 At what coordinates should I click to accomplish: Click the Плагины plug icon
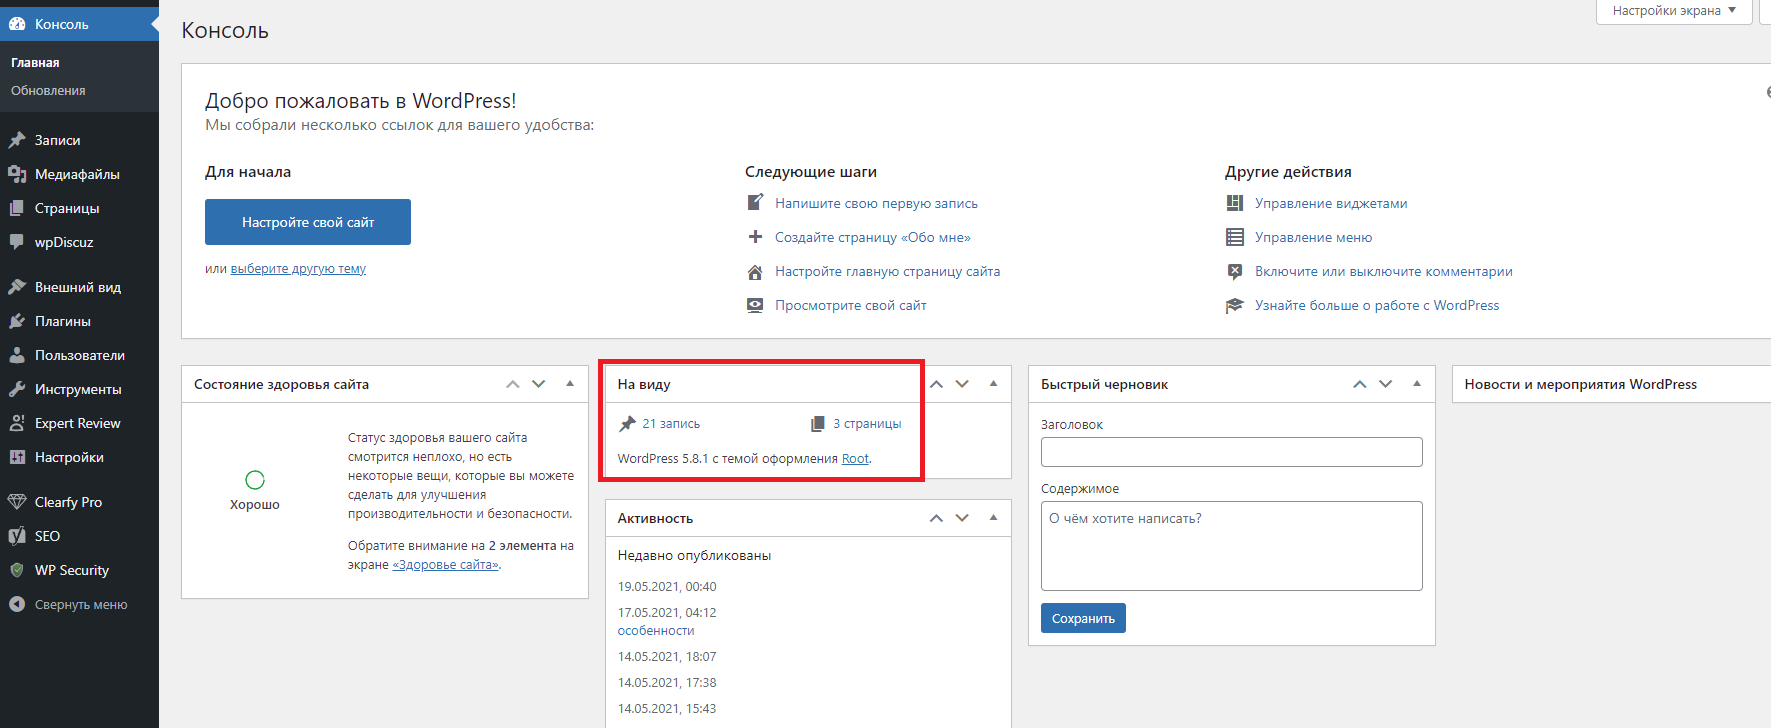(17, 321)
